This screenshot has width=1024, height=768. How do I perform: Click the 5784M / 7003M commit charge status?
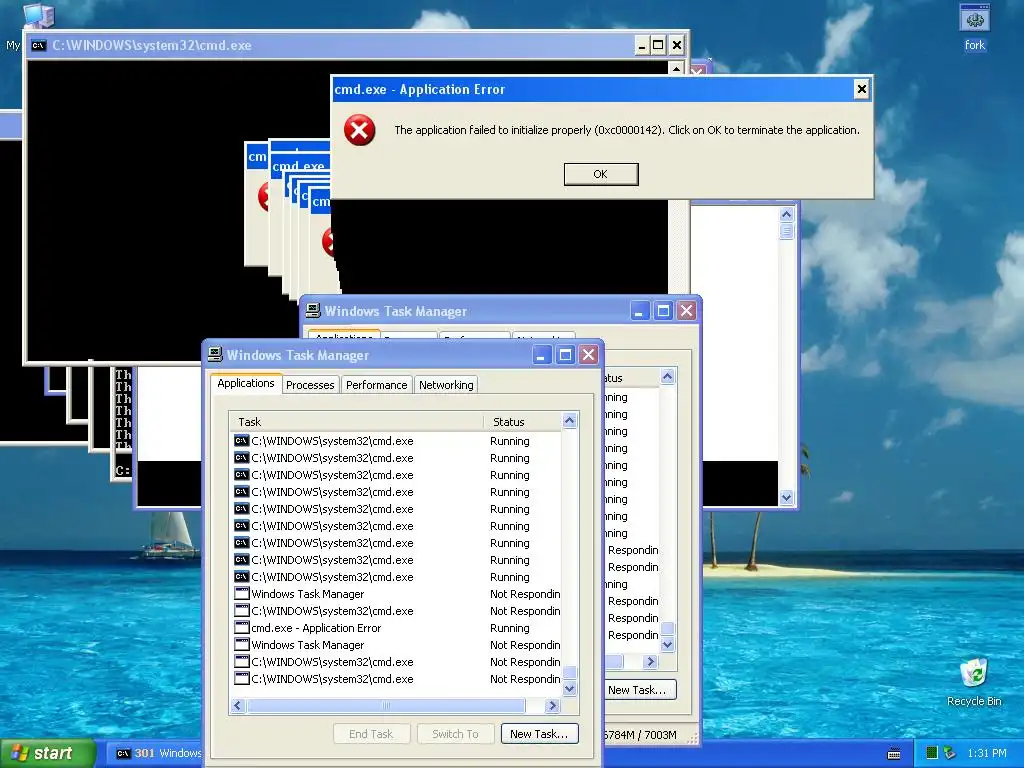[639, 735]
